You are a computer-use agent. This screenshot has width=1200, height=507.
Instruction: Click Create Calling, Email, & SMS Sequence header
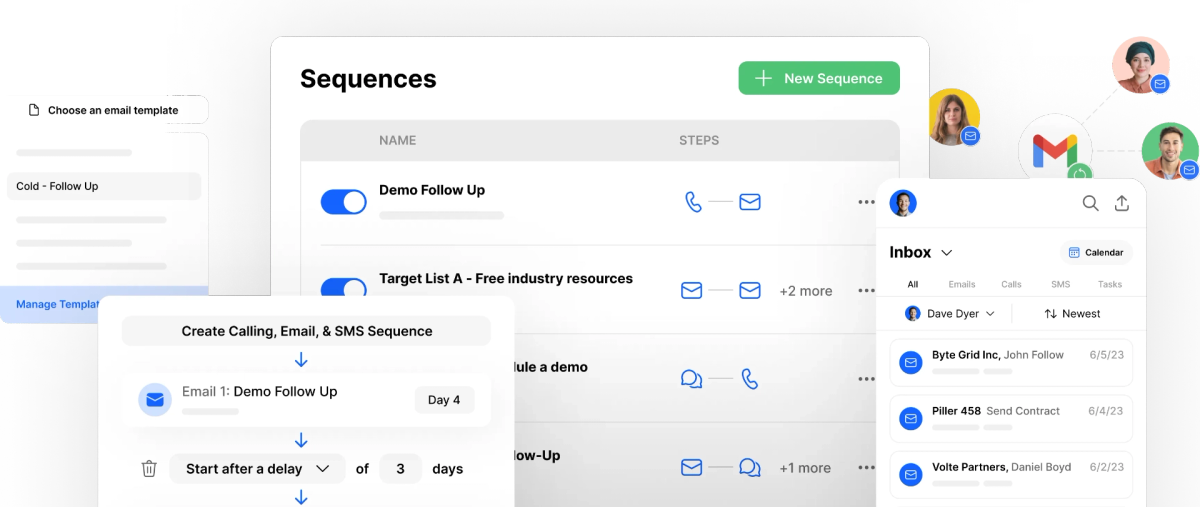[x=306, y=331]
